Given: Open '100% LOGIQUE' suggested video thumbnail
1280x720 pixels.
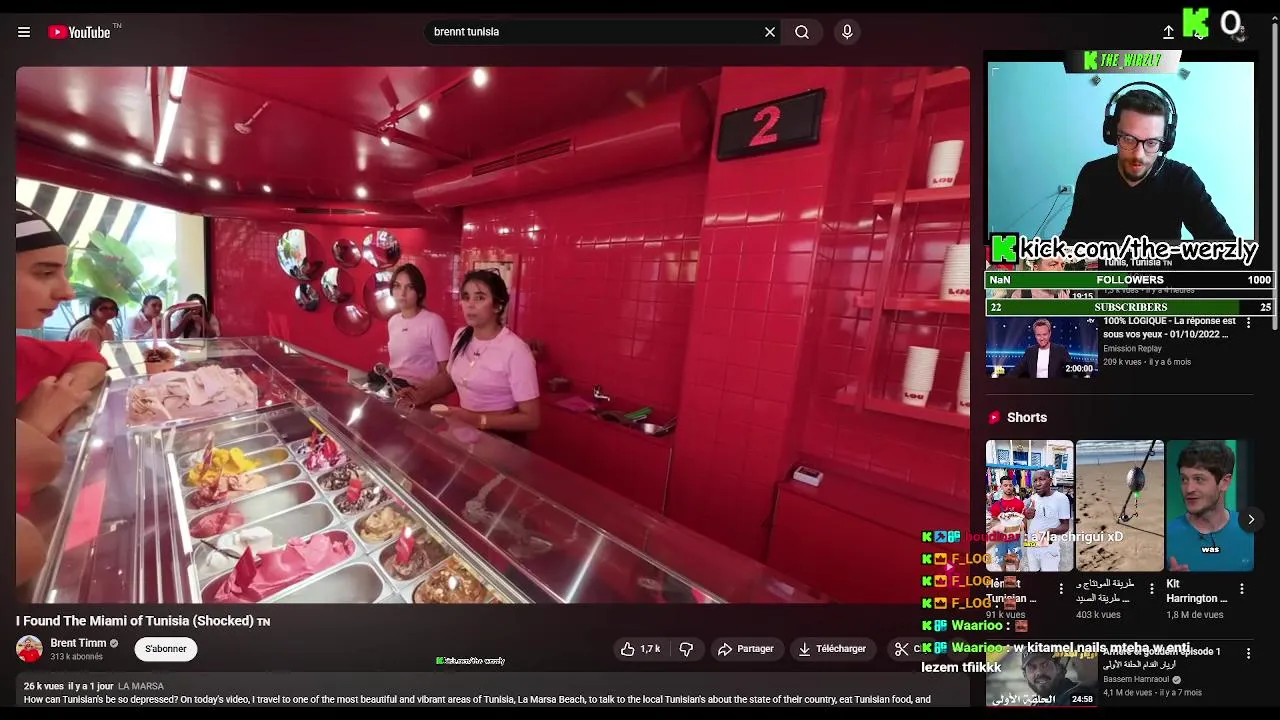Looking at the screenshot, I should coord(1041,347).
